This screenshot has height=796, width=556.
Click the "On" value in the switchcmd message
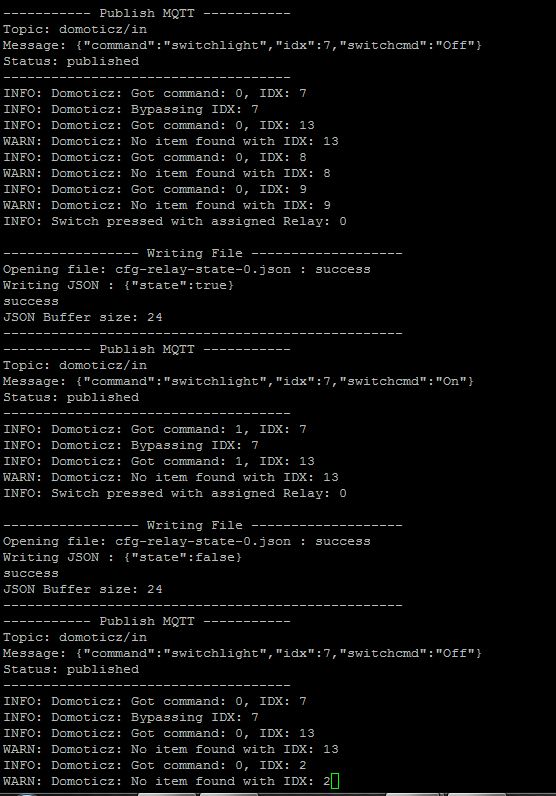click(451, 381)
